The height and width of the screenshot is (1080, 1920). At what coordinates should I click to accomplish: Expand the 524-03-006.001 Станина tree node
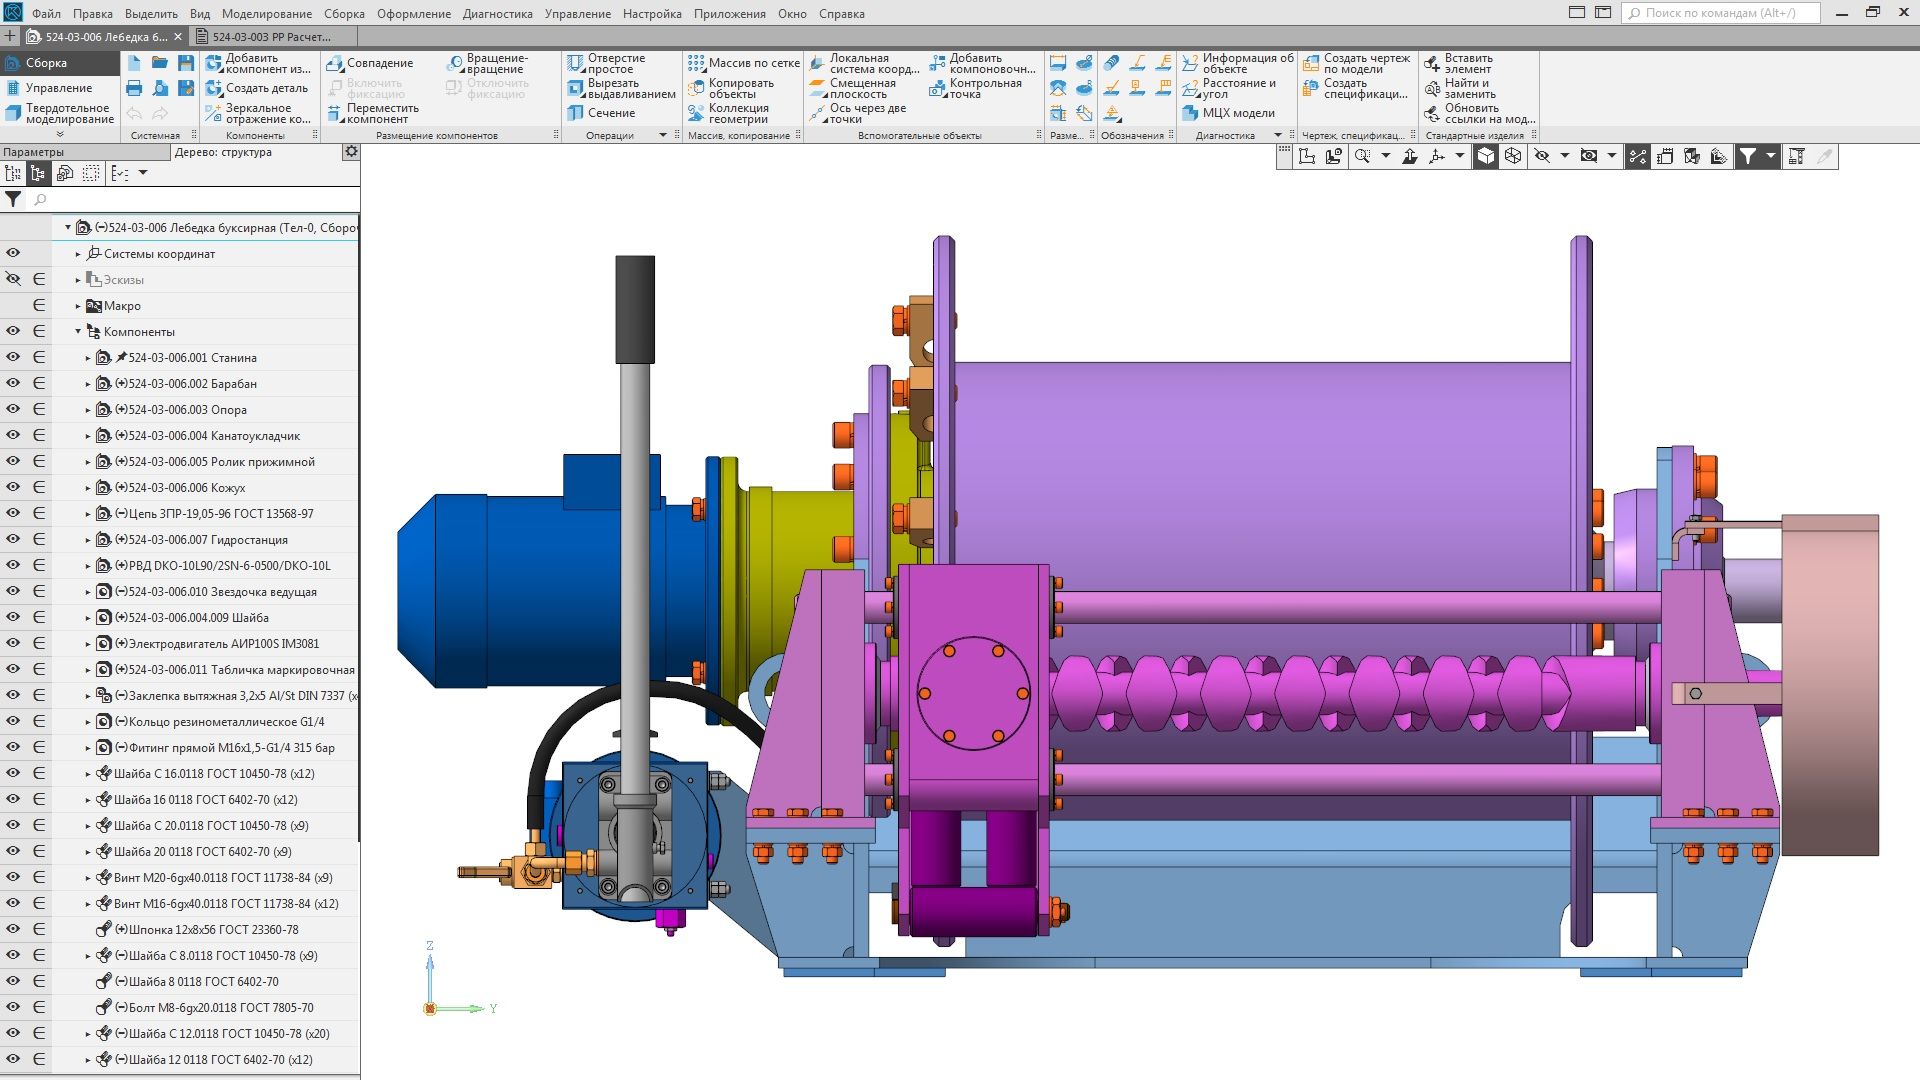click(x=88, y=358)
